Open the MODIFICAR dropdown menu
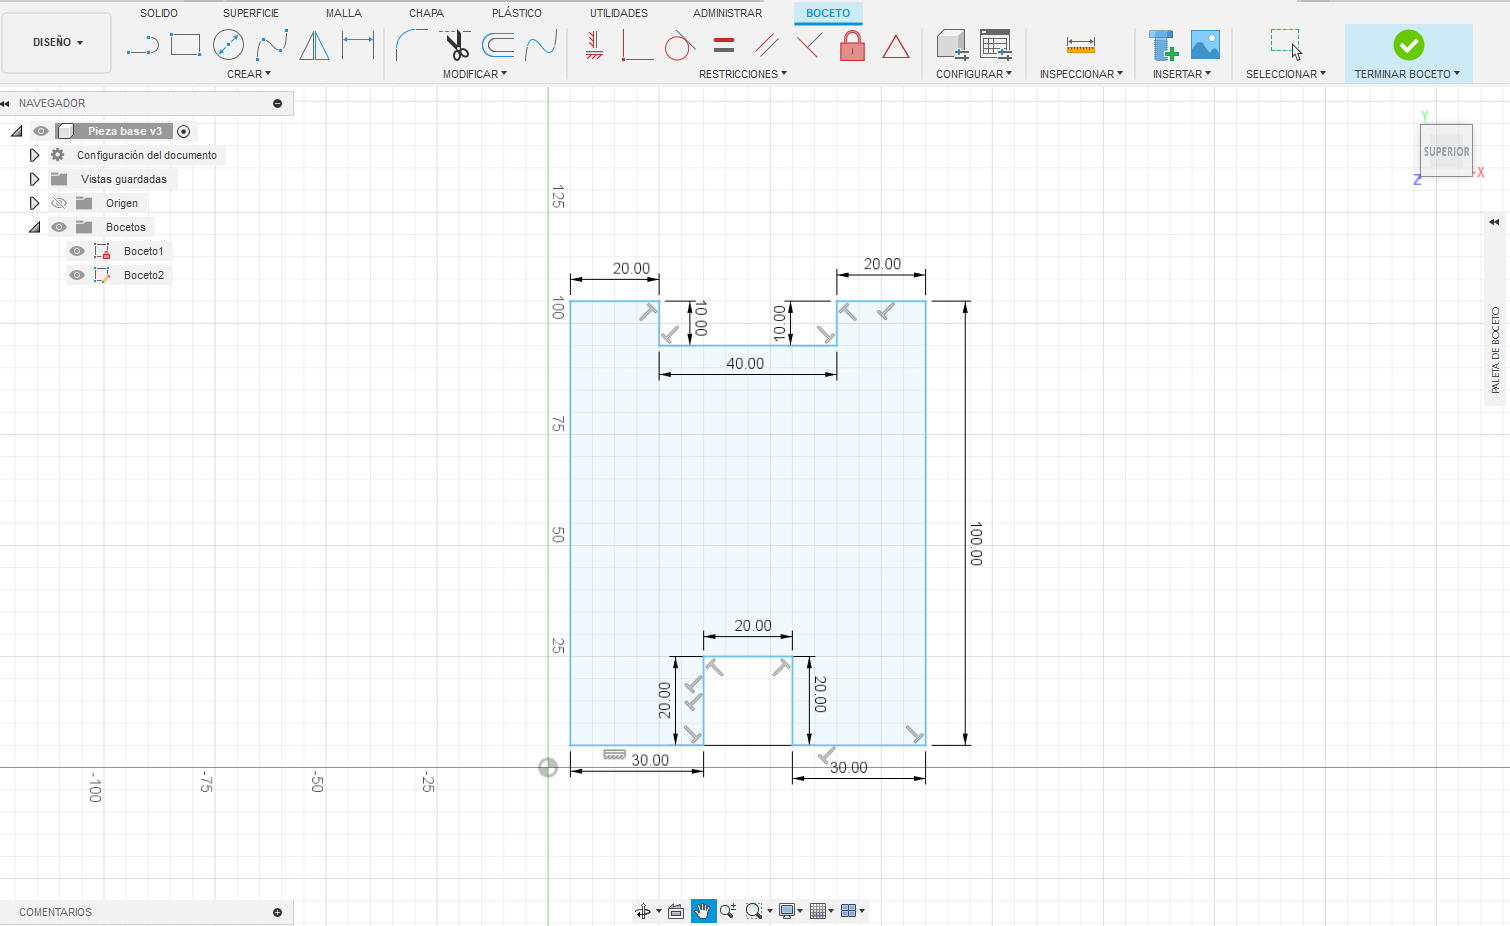1510x926 pixels. click(475, 74)
